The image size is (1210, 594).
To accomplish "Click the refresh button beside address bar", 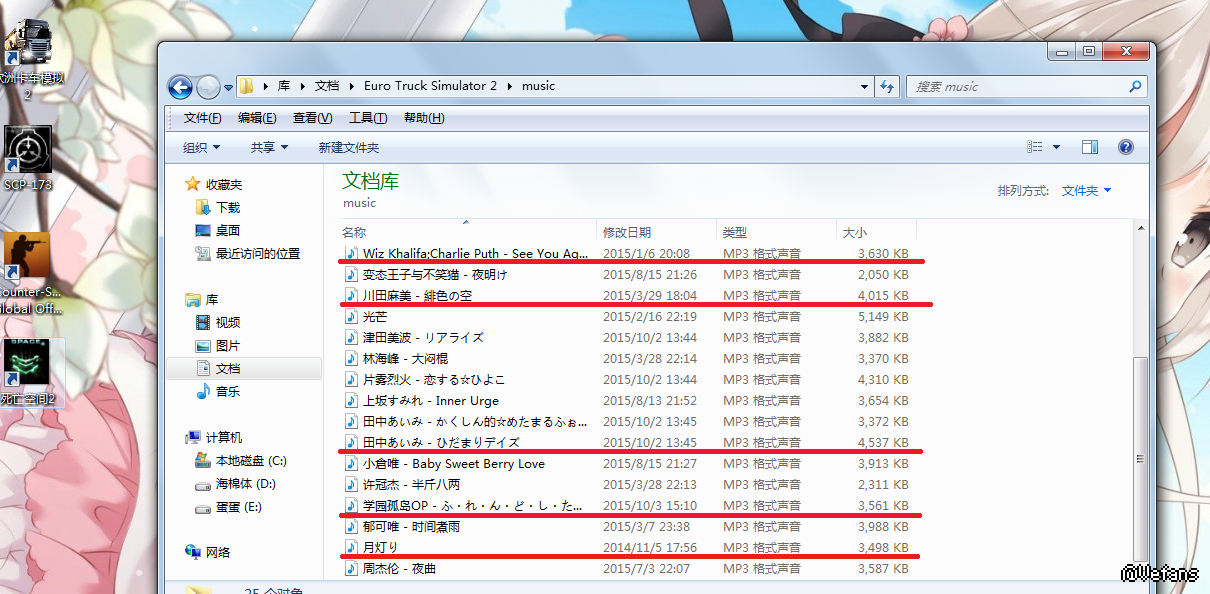I will click(886, 87).
